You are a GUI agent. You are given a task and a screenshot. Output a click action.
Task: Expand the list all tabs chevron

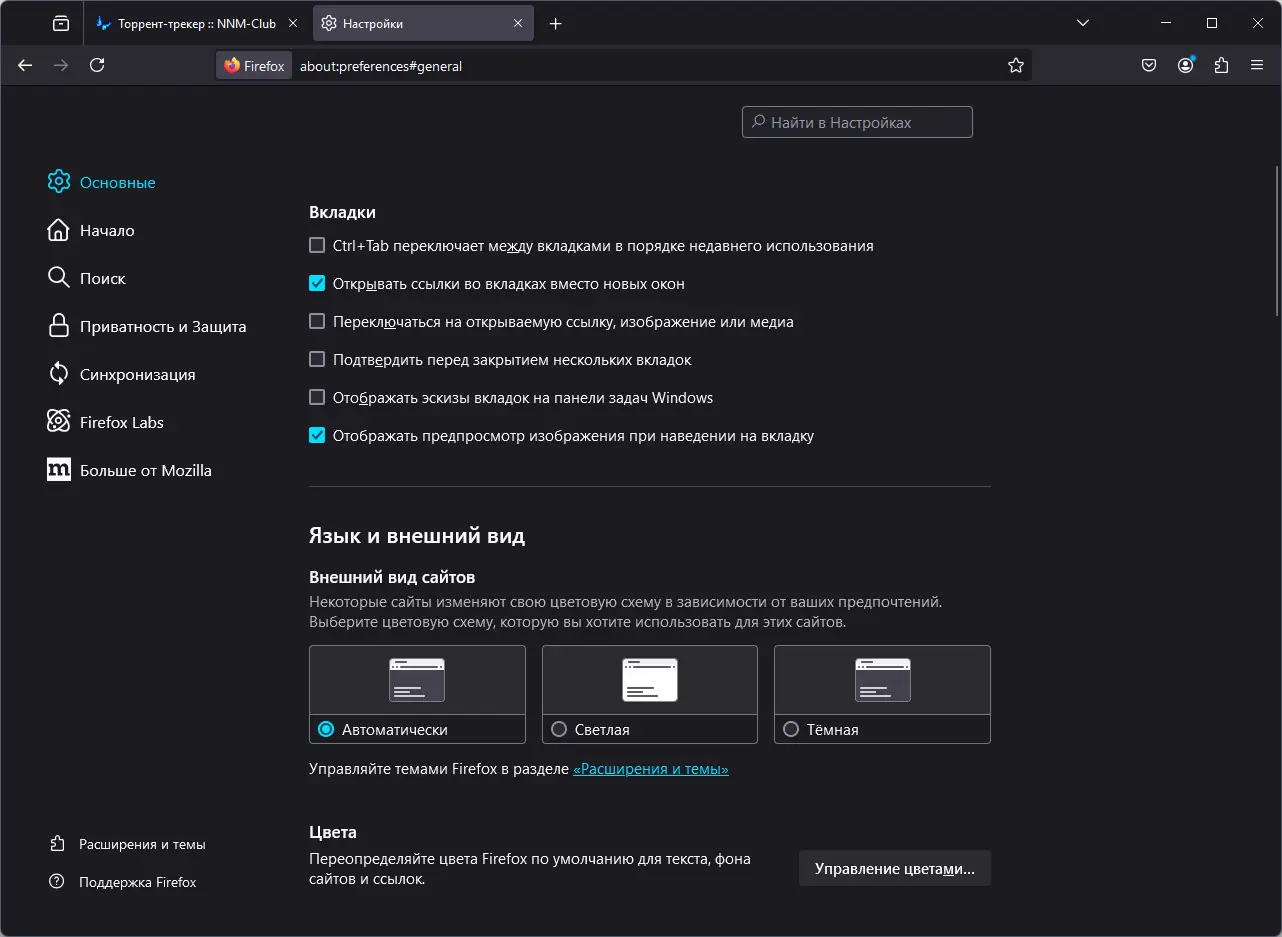coord(1082,23)
